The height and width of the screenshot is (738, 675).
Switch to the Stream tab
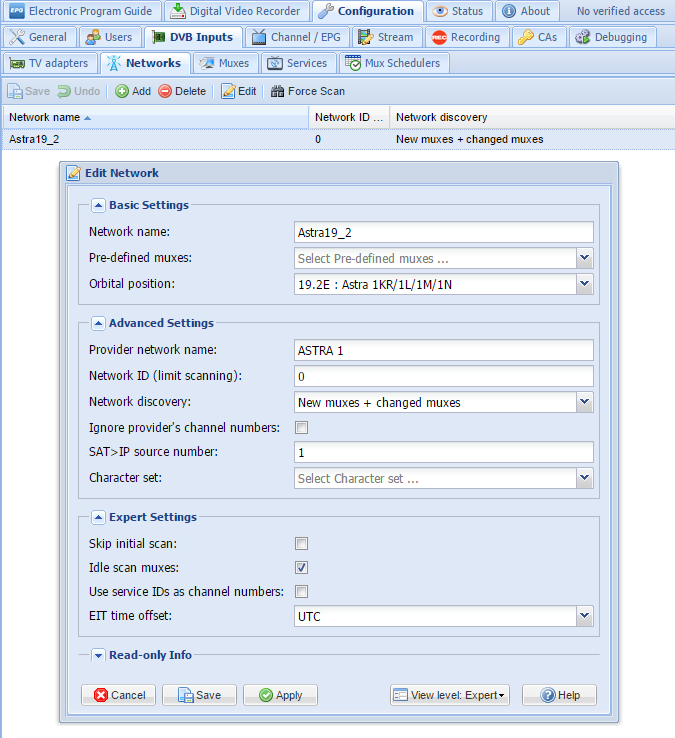(386, 37)
